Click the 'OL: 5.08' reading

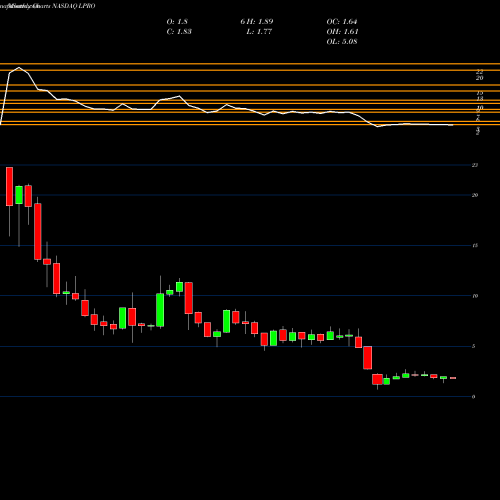pos(342,42)
